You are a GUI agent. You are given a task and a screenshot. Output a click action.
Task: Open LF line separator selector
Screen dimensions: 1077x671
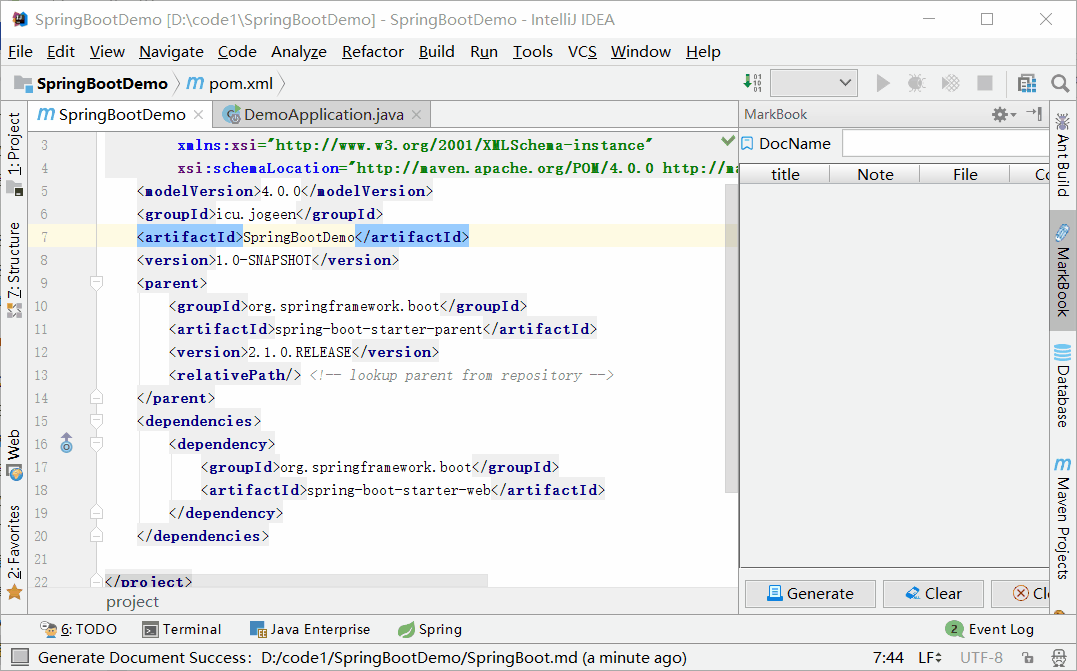[930, 657]
